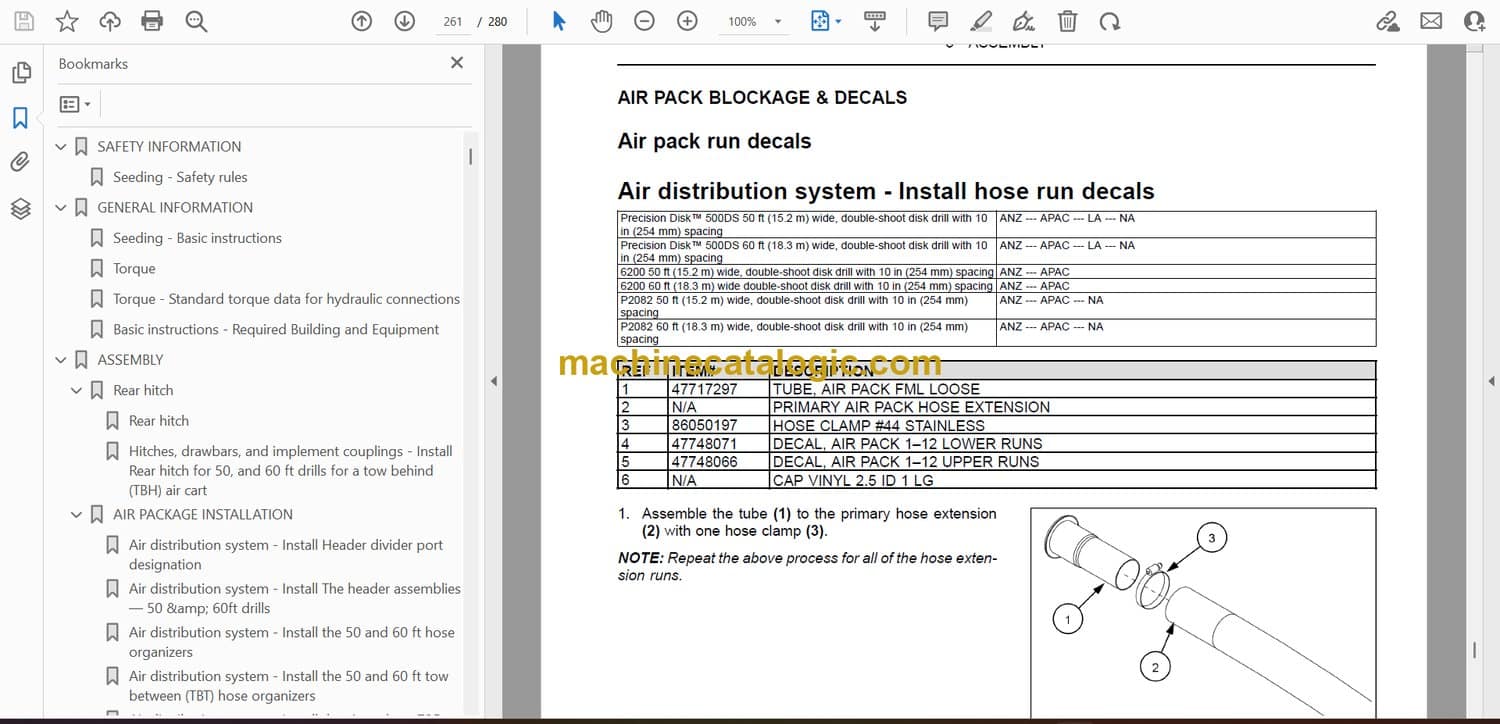Open the account sharing icon
This screenshot has height=724, width=1500.
pyautogui.click(x=1474, y=21)
